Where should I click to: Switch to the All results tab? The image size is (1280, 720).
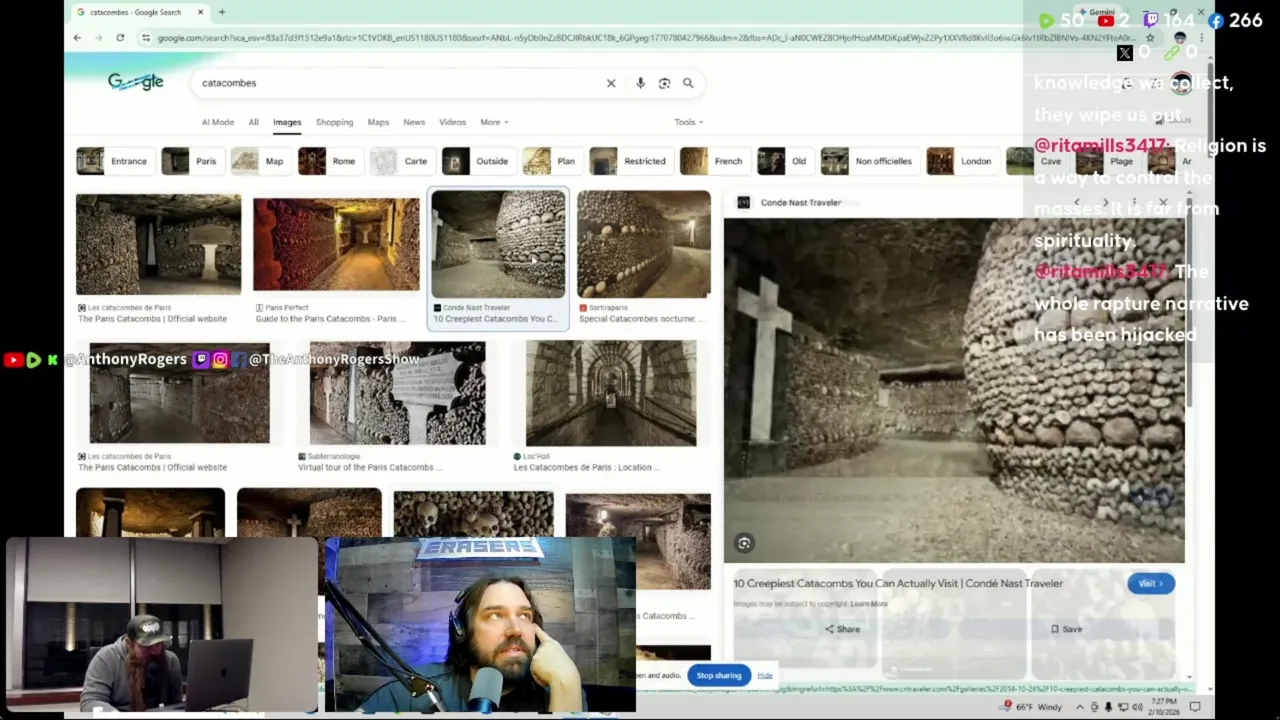(x=253, y=122)
